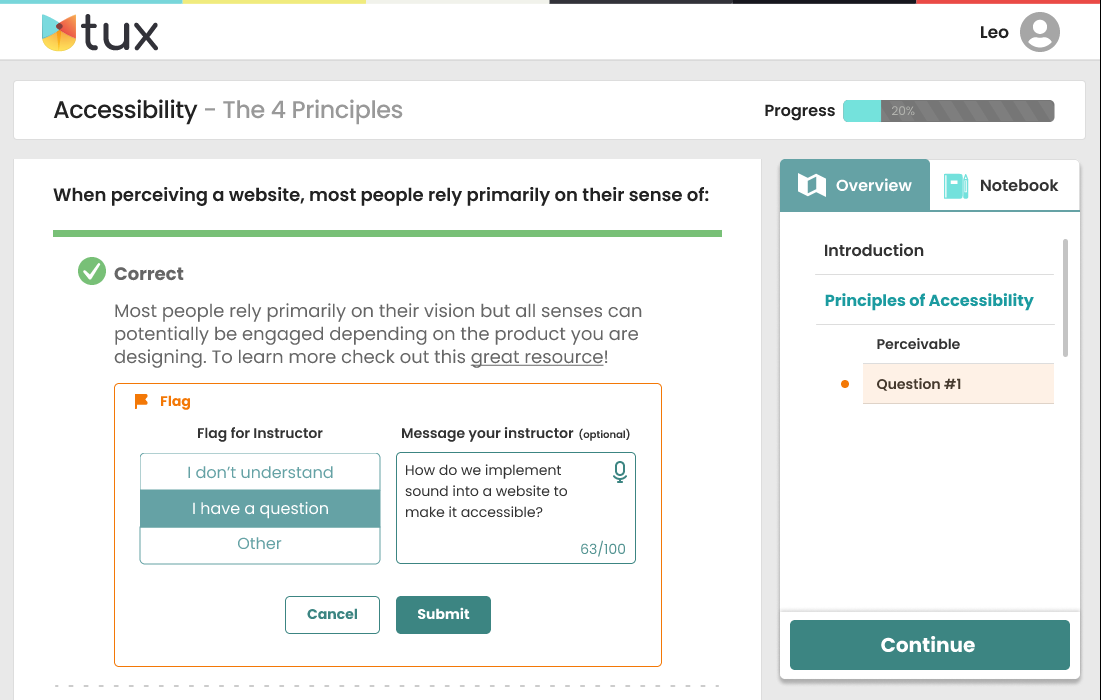1101x700 pixels.
Task: Select the "Other" flag option
Action: coord(260,544)
